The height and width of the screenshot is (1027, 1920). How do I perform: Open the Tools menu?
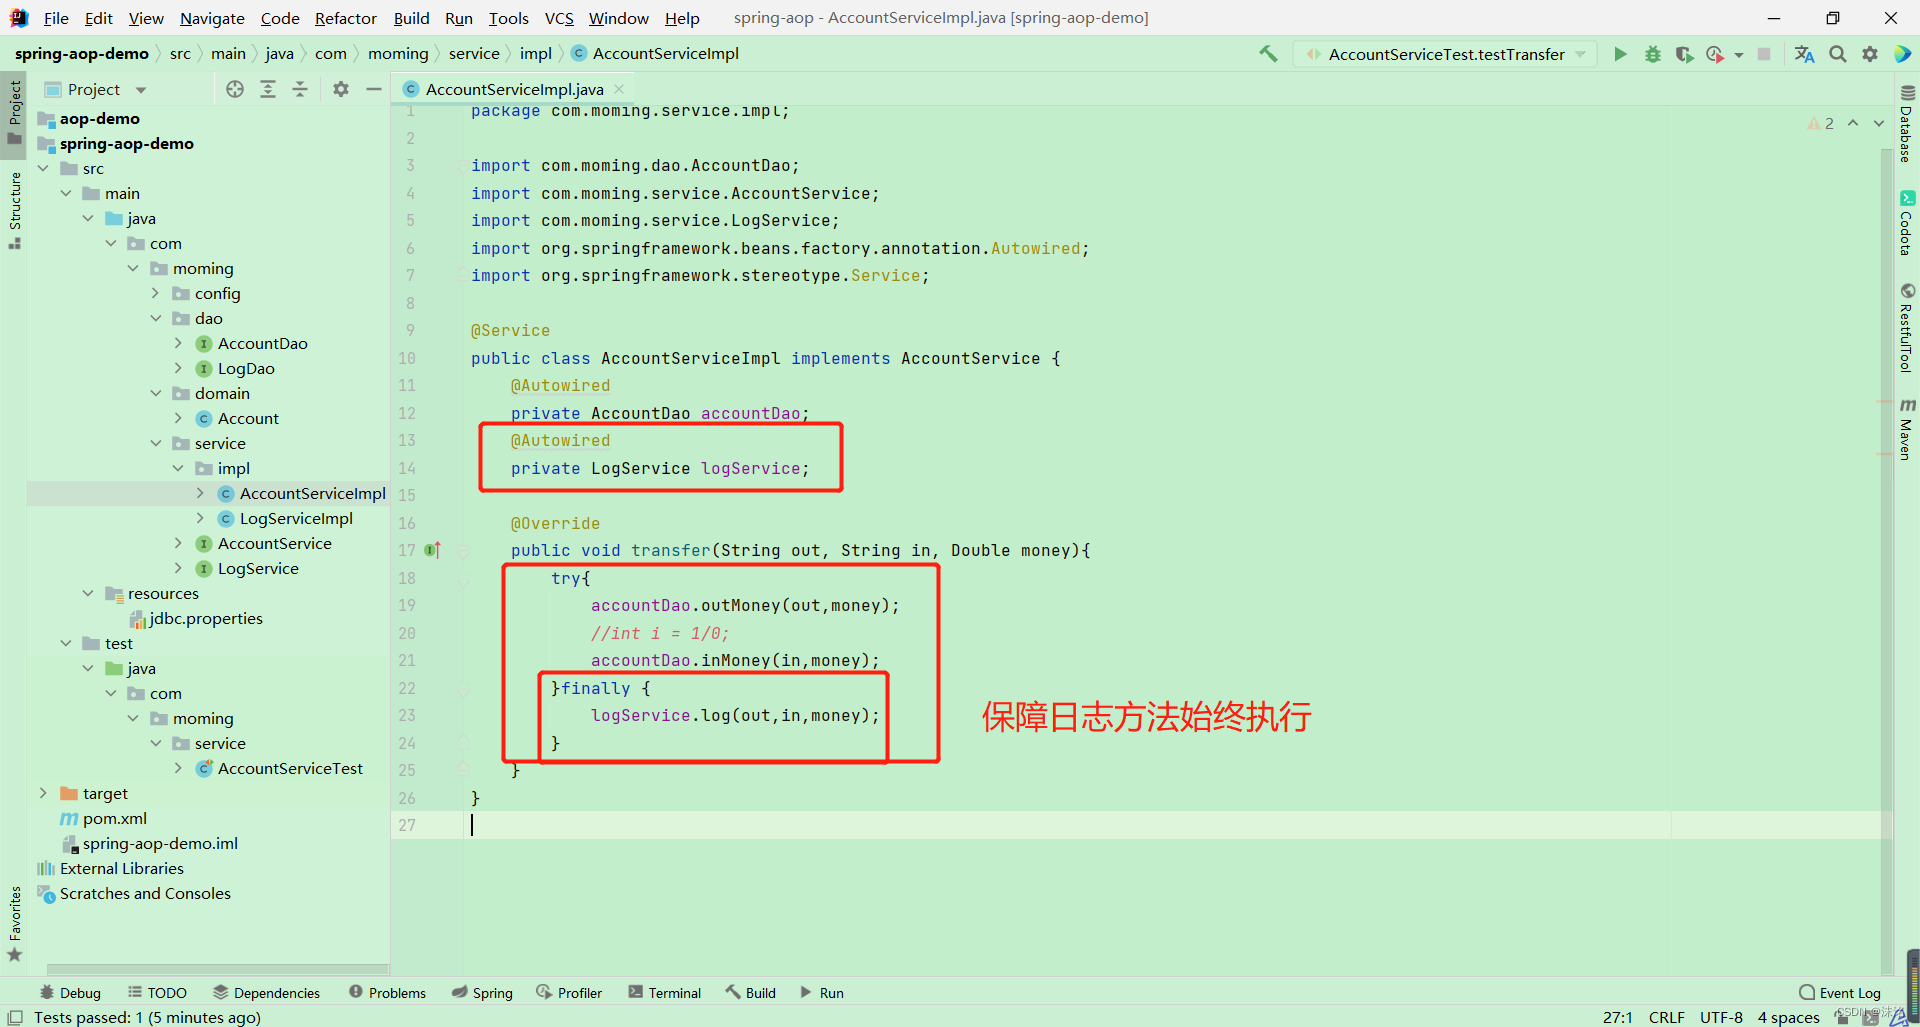click(508, 18)
